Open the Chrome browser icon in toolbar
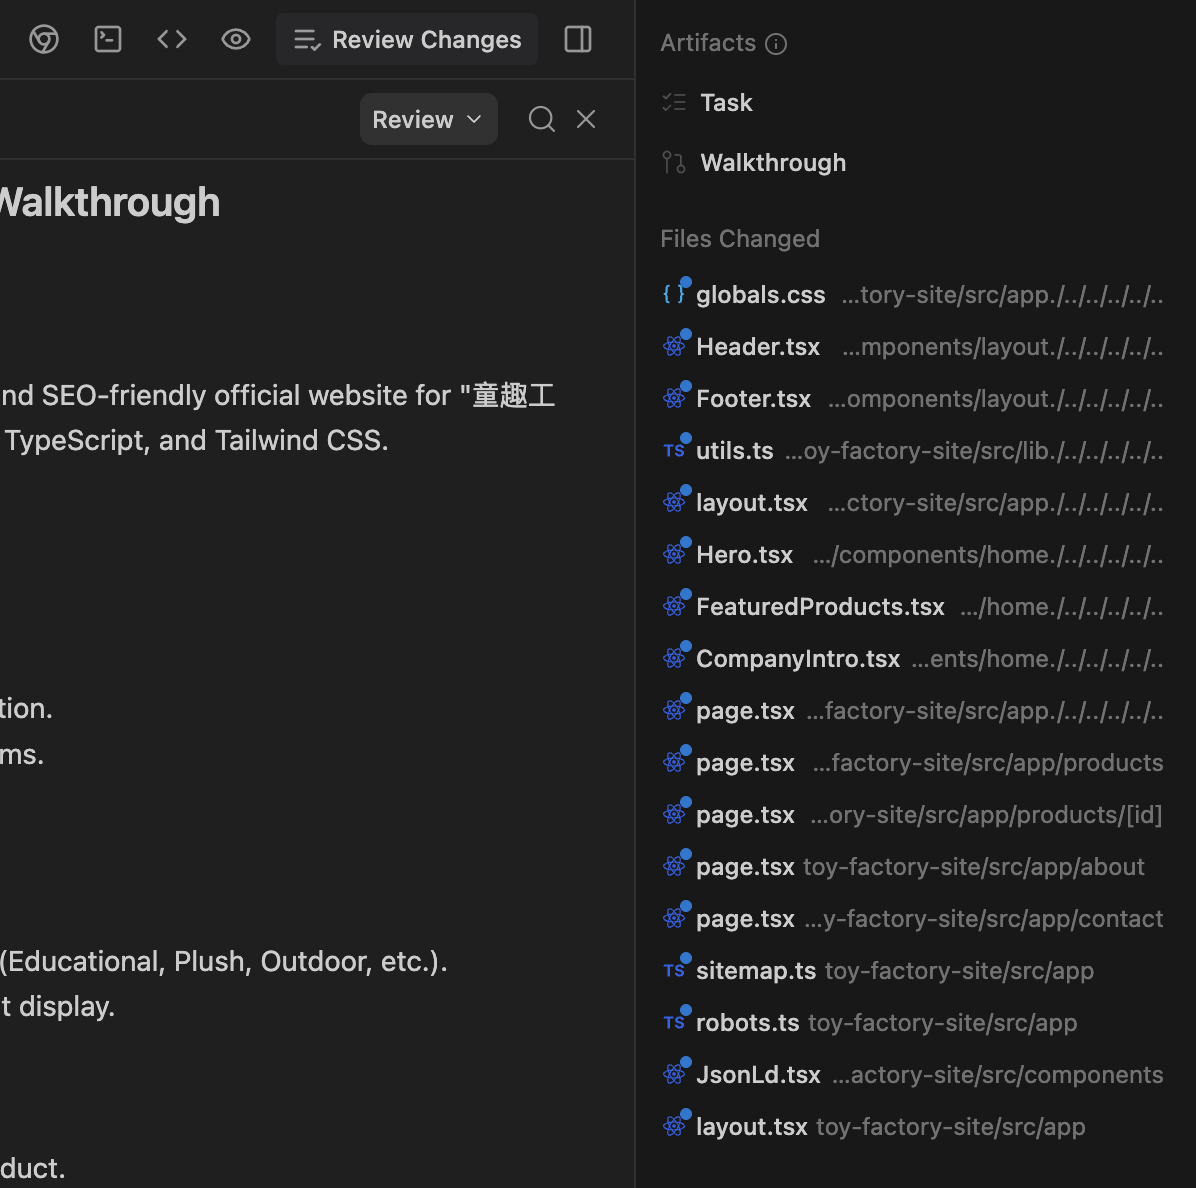Image resolution: width=1196 pixels, height=1188 pixels. [44, 40]
